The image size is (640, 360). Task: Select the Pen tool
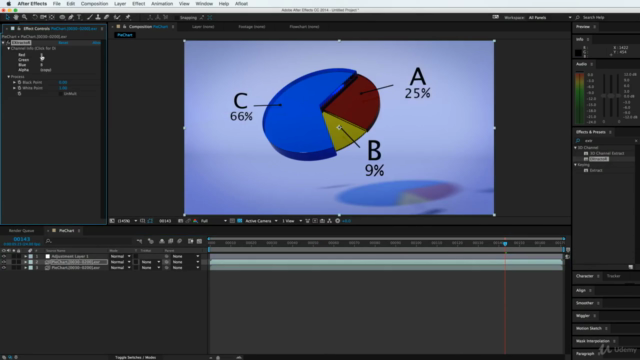[x=71, y=17]
